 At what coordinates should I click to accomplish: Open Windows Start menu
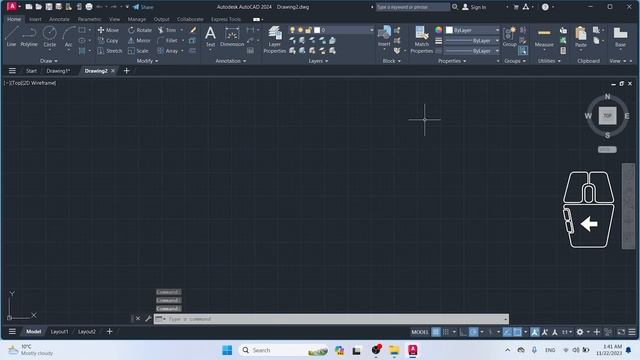coord(227,350)
